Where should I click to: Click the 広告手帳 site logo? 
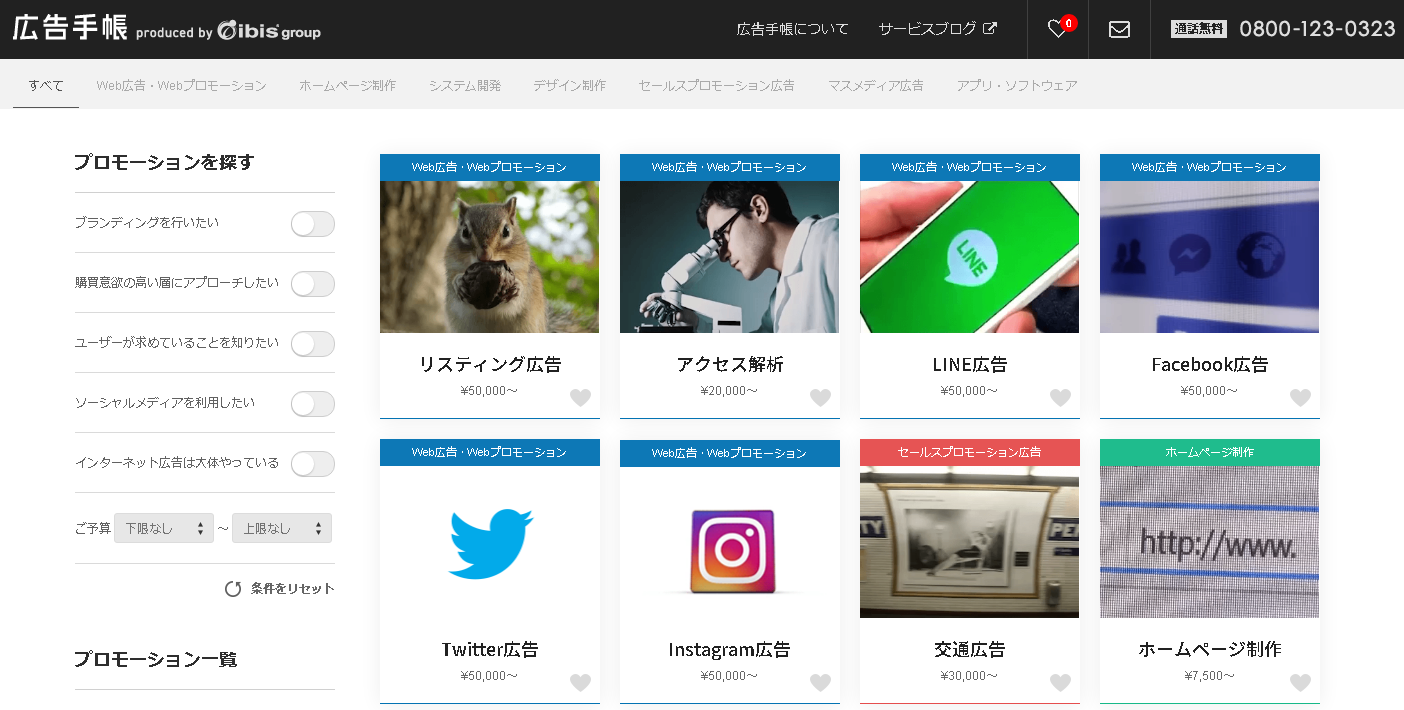[70, 28]
